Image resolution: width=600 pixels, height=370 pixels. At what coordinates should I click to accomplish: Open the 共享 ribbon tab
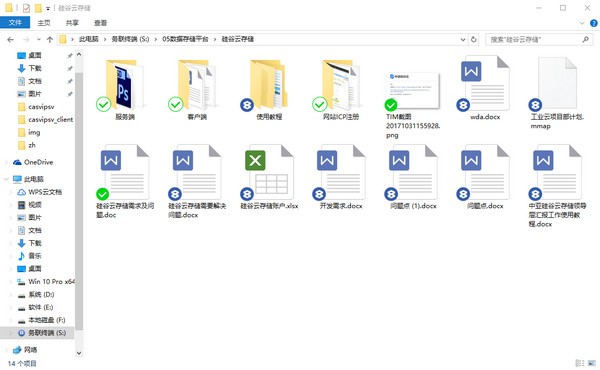72,23
